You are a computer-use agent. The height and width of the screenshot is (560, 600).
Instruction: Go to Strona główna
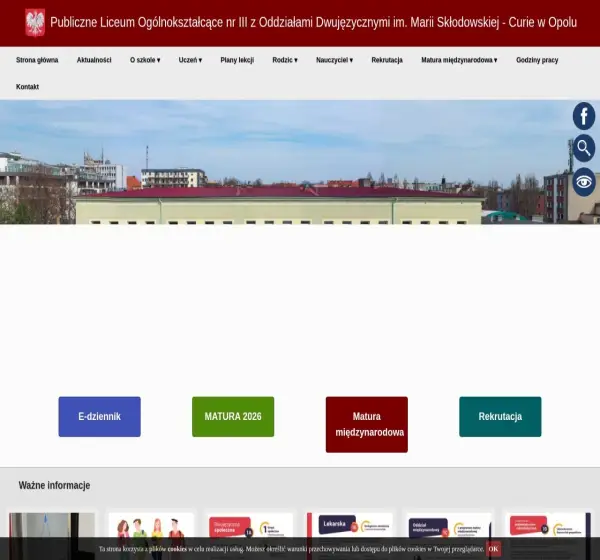click(x=37, y=60)
